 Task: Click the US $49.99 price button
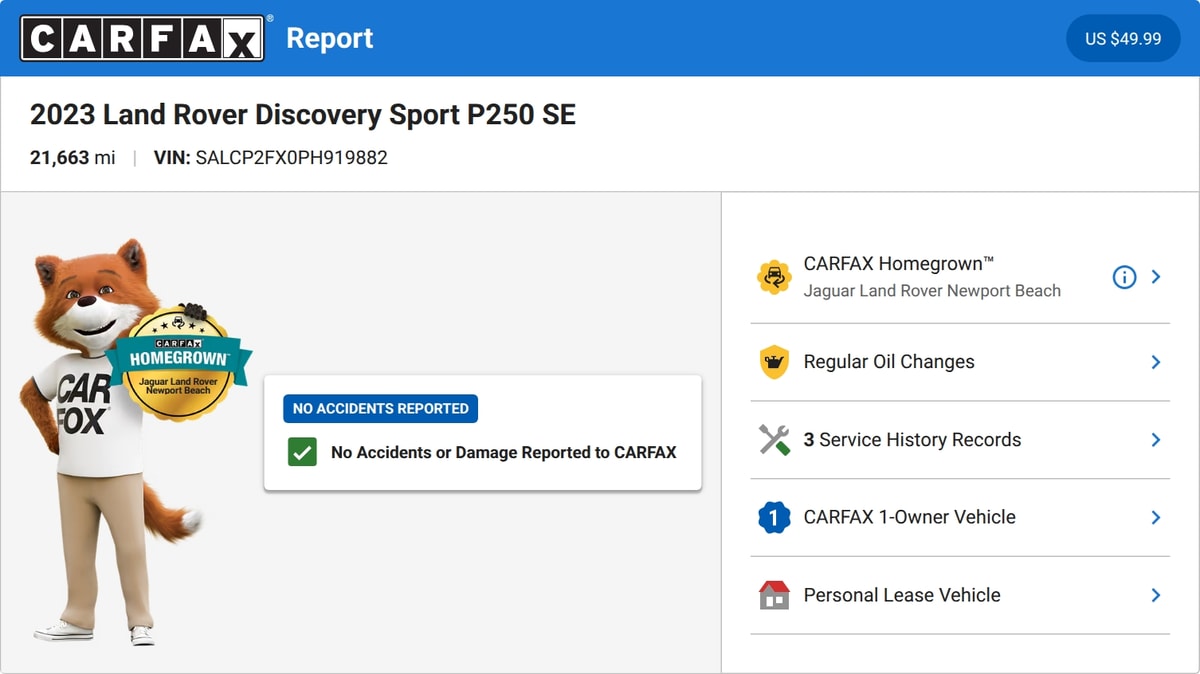click(1123, 39)
